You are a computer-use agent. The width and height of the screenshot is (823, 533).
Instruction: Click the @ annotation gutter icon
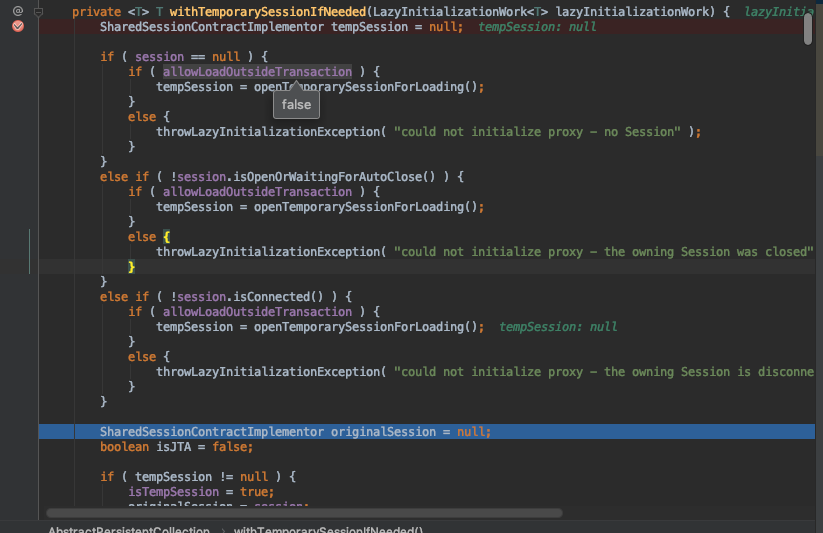coord(17,11)
